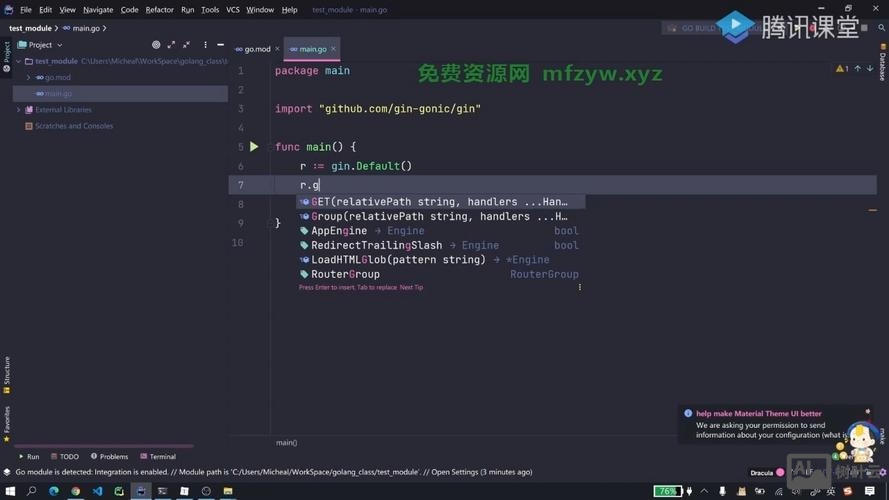
Task: Click the battery 76% indicator
Action: [x=667, y=491]
